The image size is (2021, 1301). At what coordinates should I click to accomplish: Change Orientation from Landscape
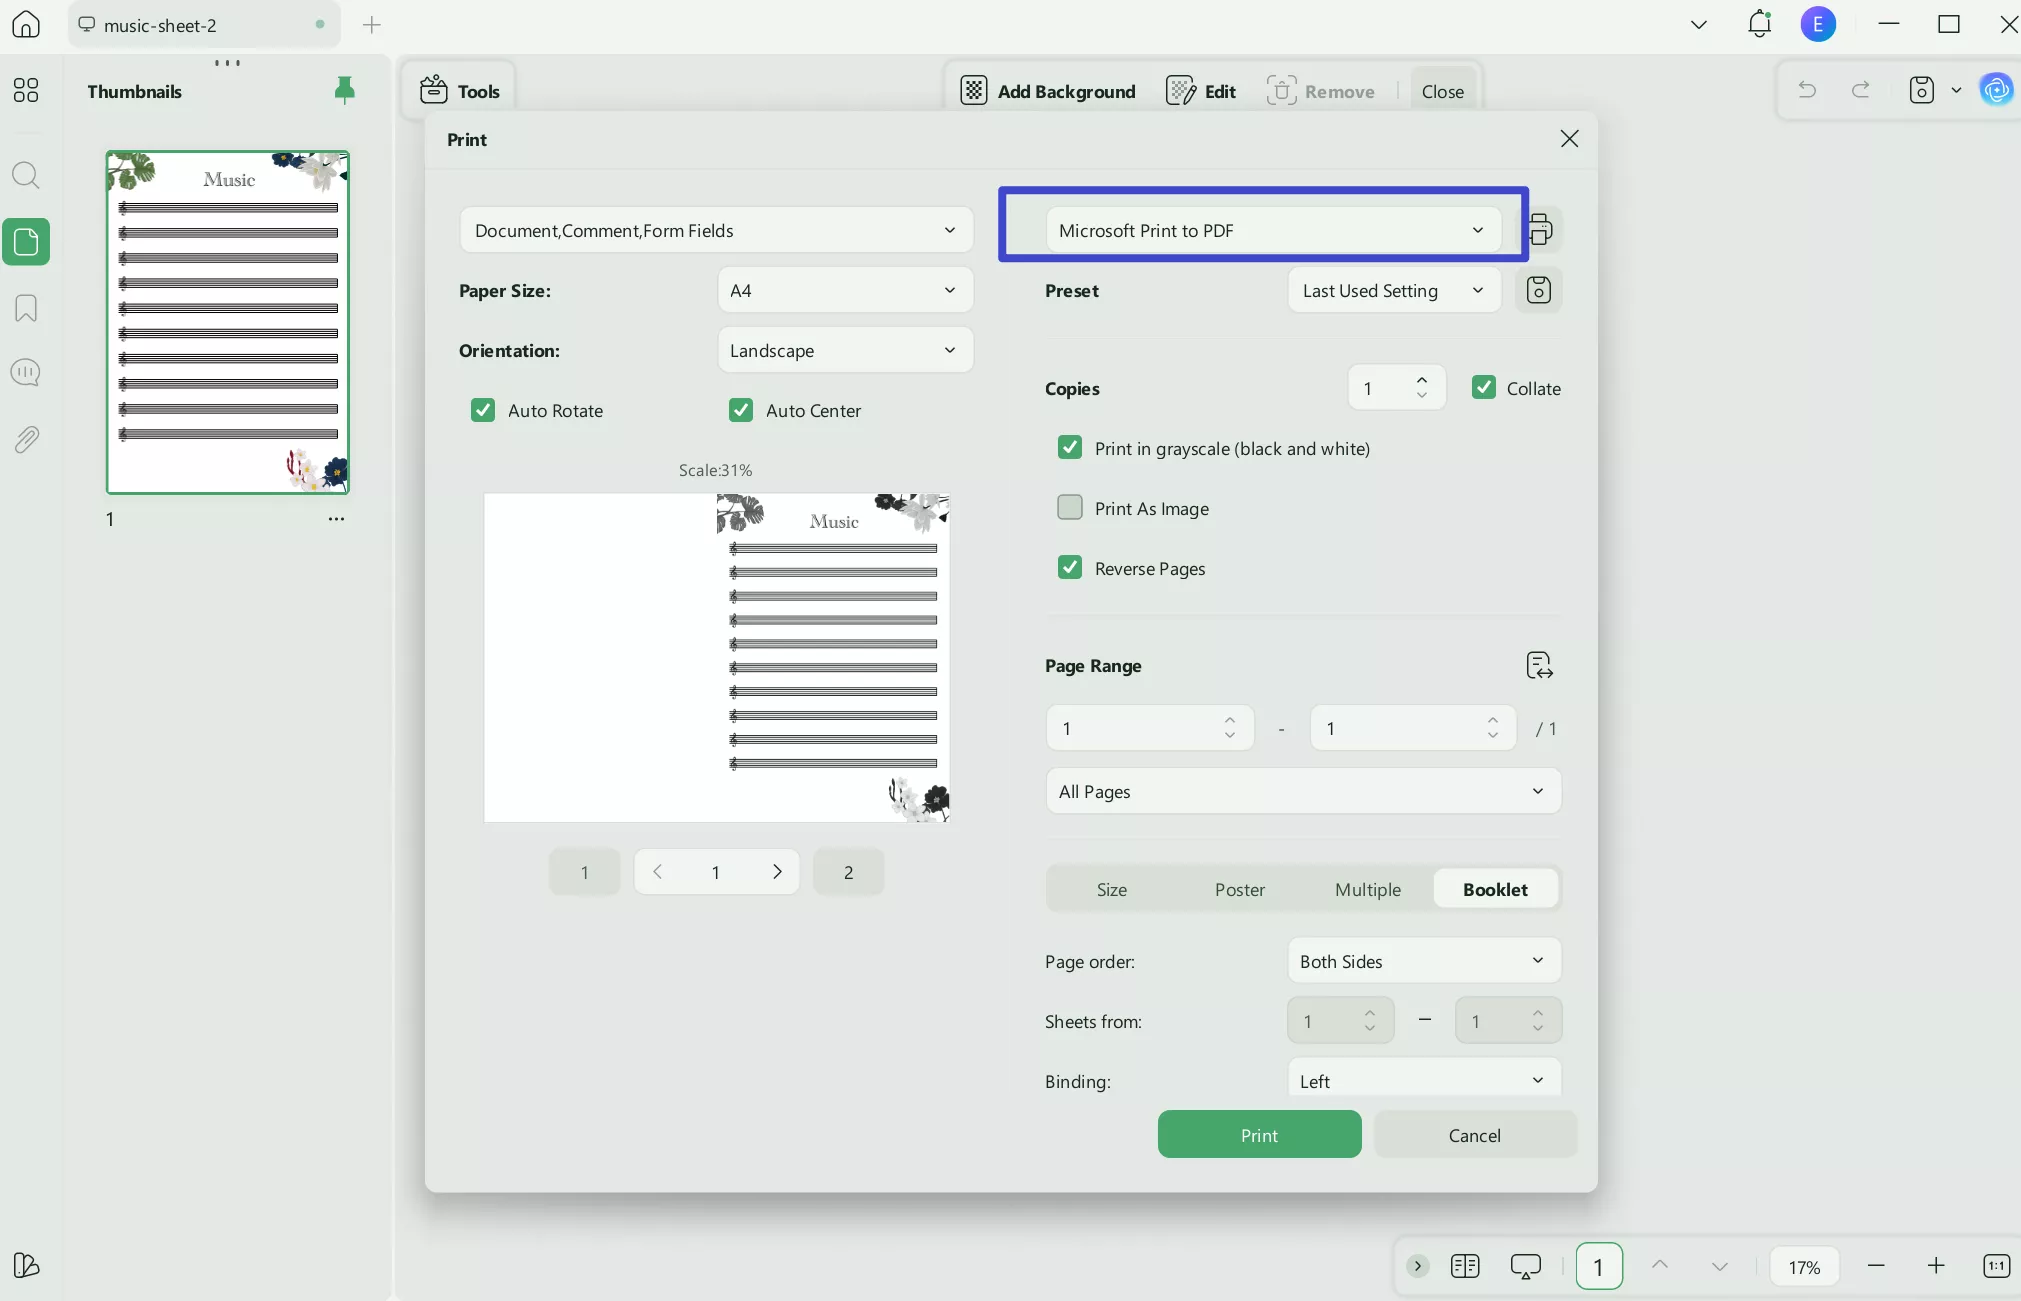pos(845,350)
